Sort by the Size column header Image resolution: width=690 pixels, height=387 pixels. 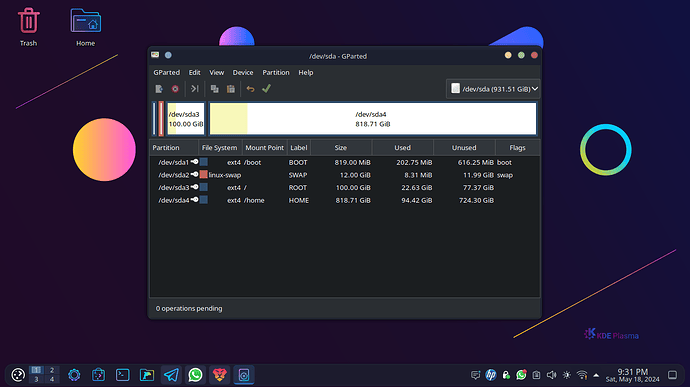coord(341,147)
